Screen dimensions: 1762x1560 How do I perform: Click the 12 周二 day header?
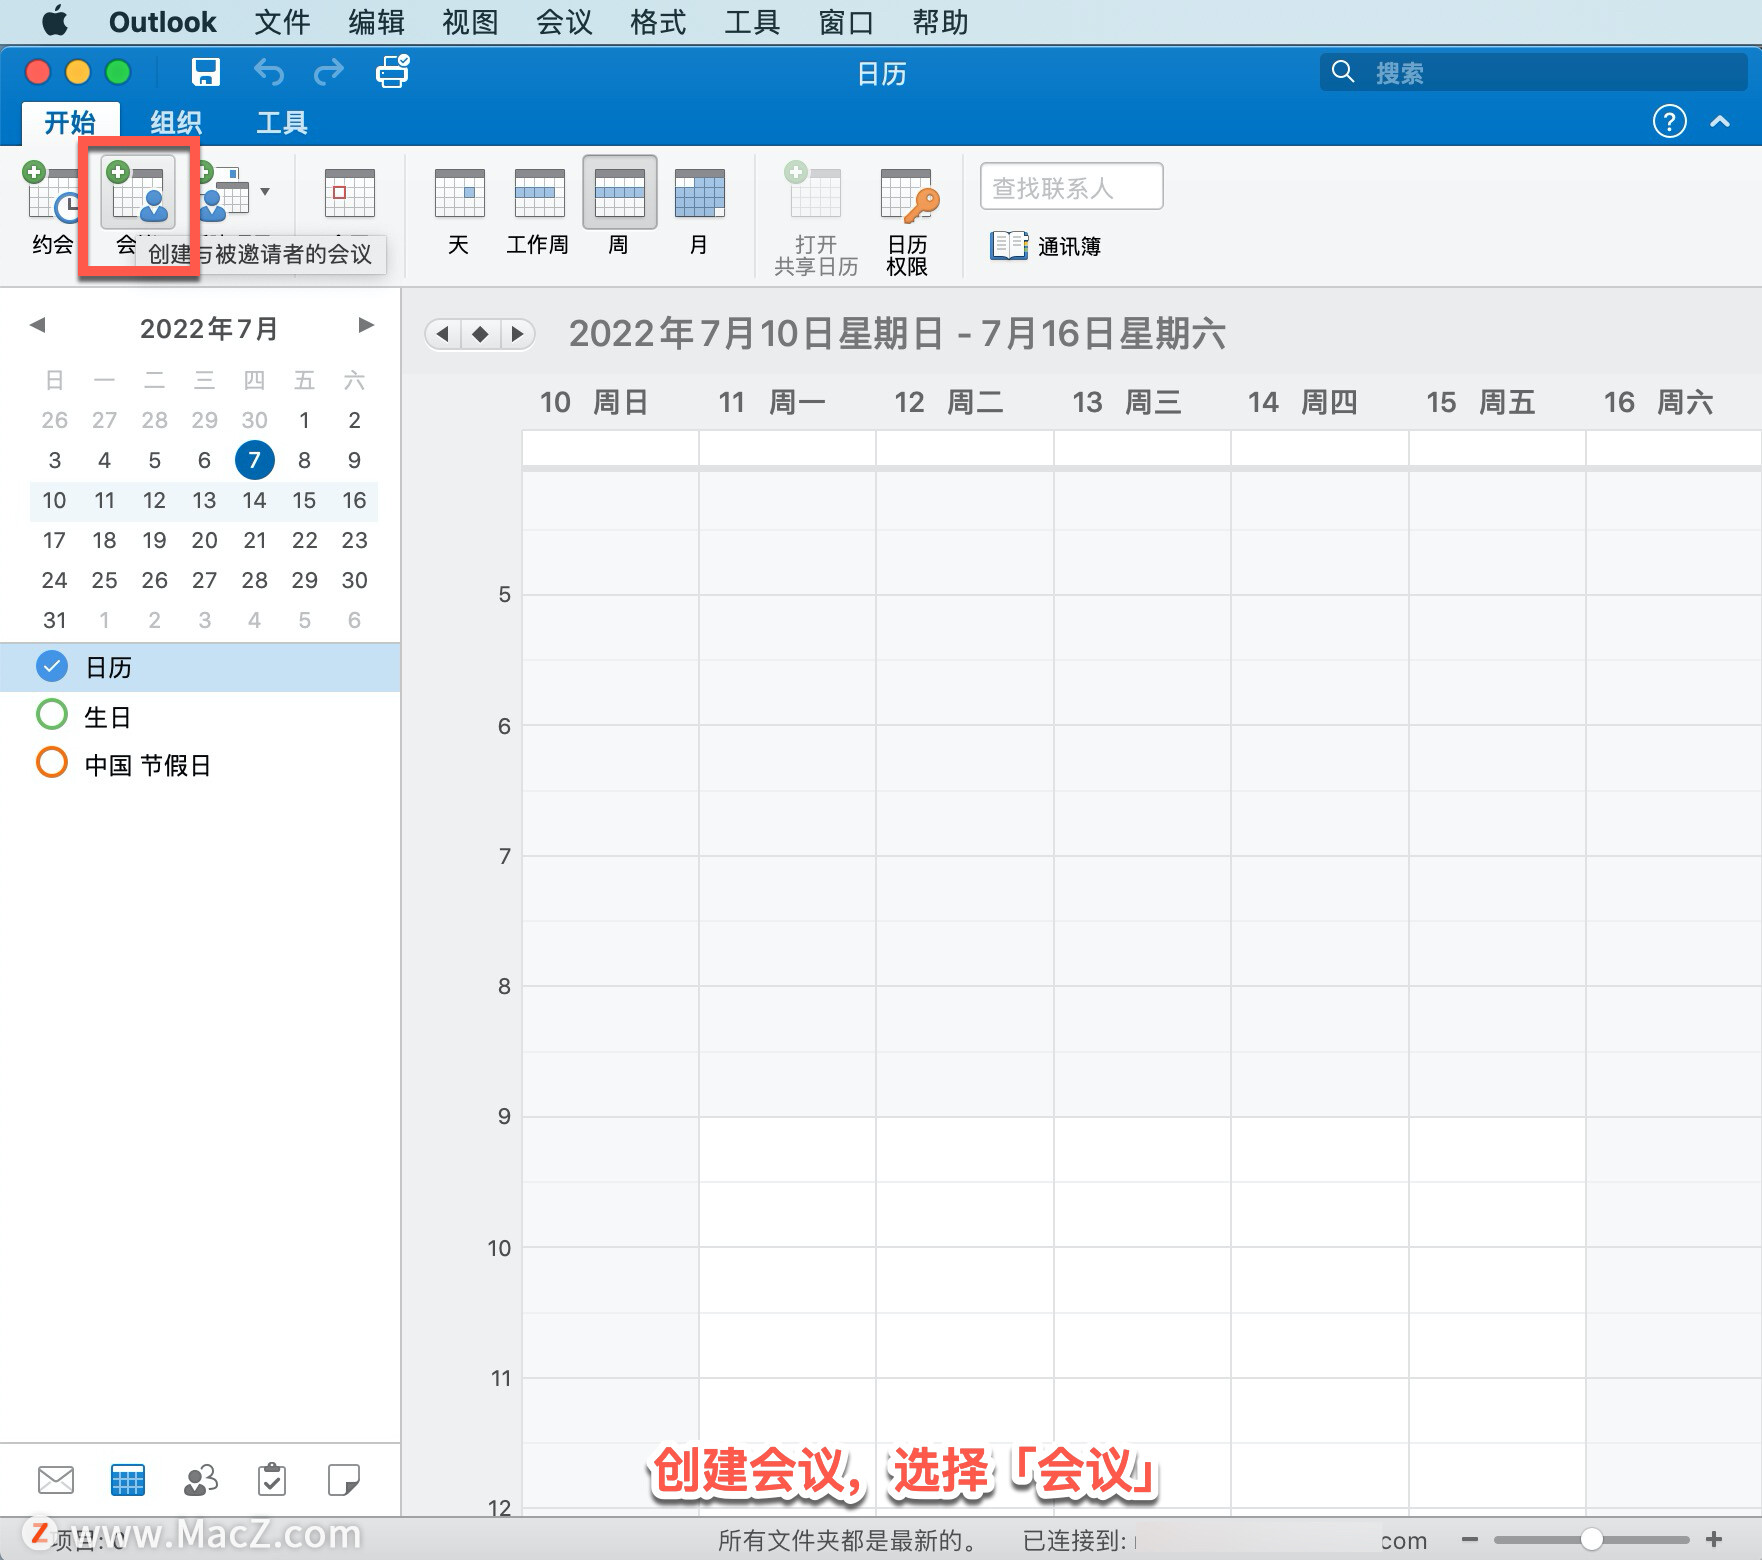pos(948,402)
